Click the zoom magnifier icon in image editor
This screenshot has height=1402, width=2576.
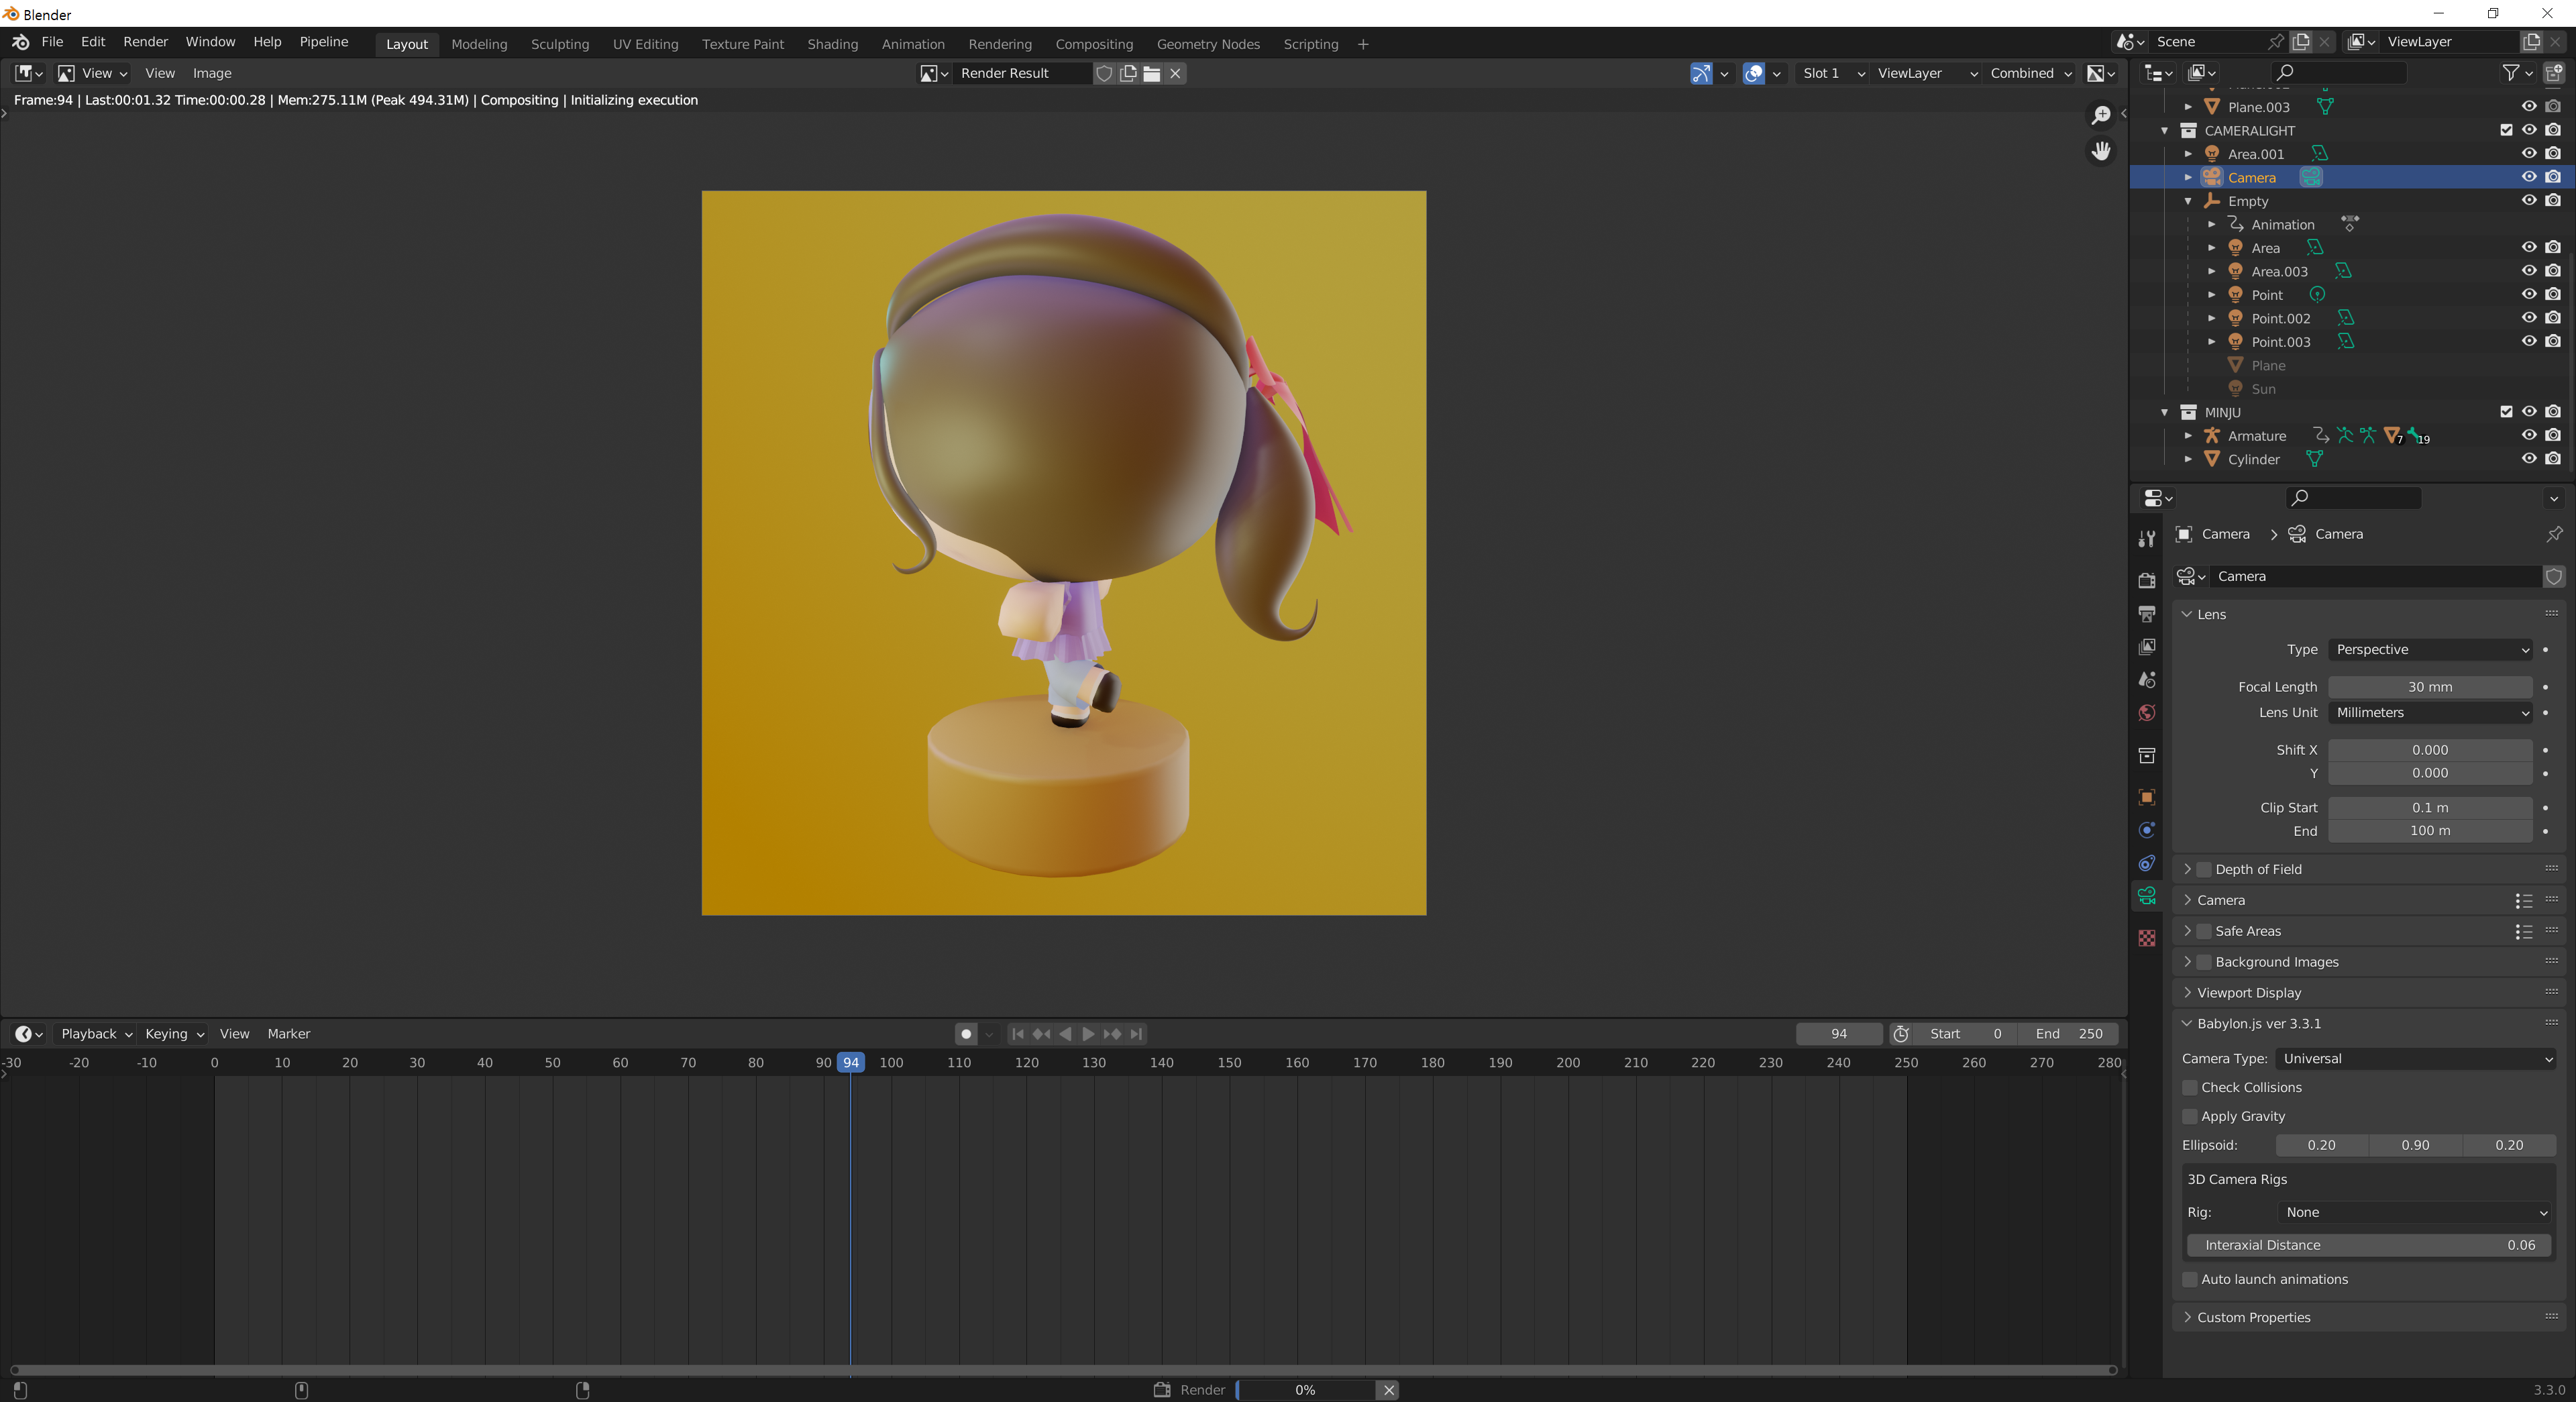(2101, 116)
